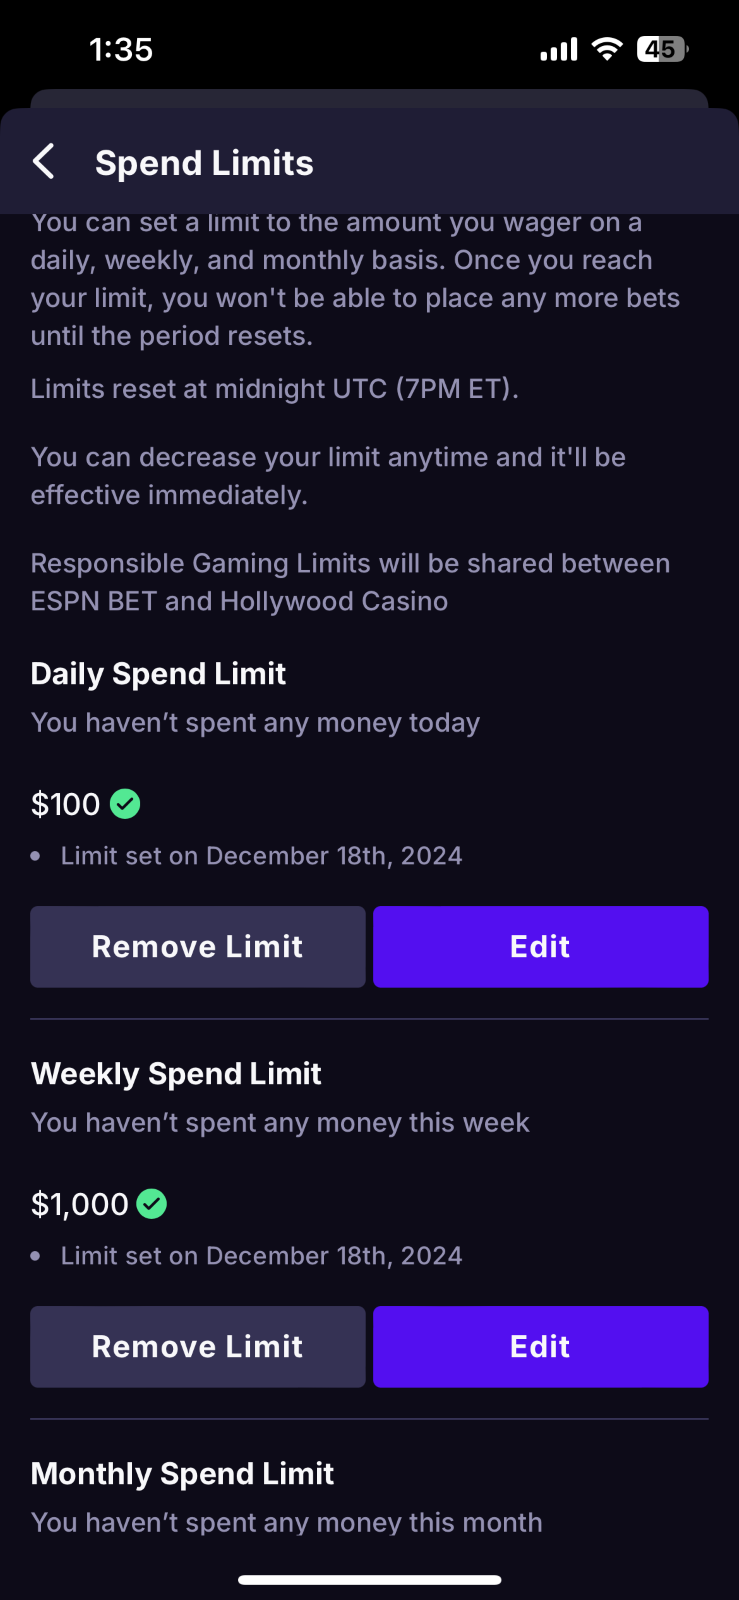Select the Daily Spend Limit heading
Image resolution: width=739 pixels, height=1600 pixels.
pyautogui.click(x=158, y=674)
